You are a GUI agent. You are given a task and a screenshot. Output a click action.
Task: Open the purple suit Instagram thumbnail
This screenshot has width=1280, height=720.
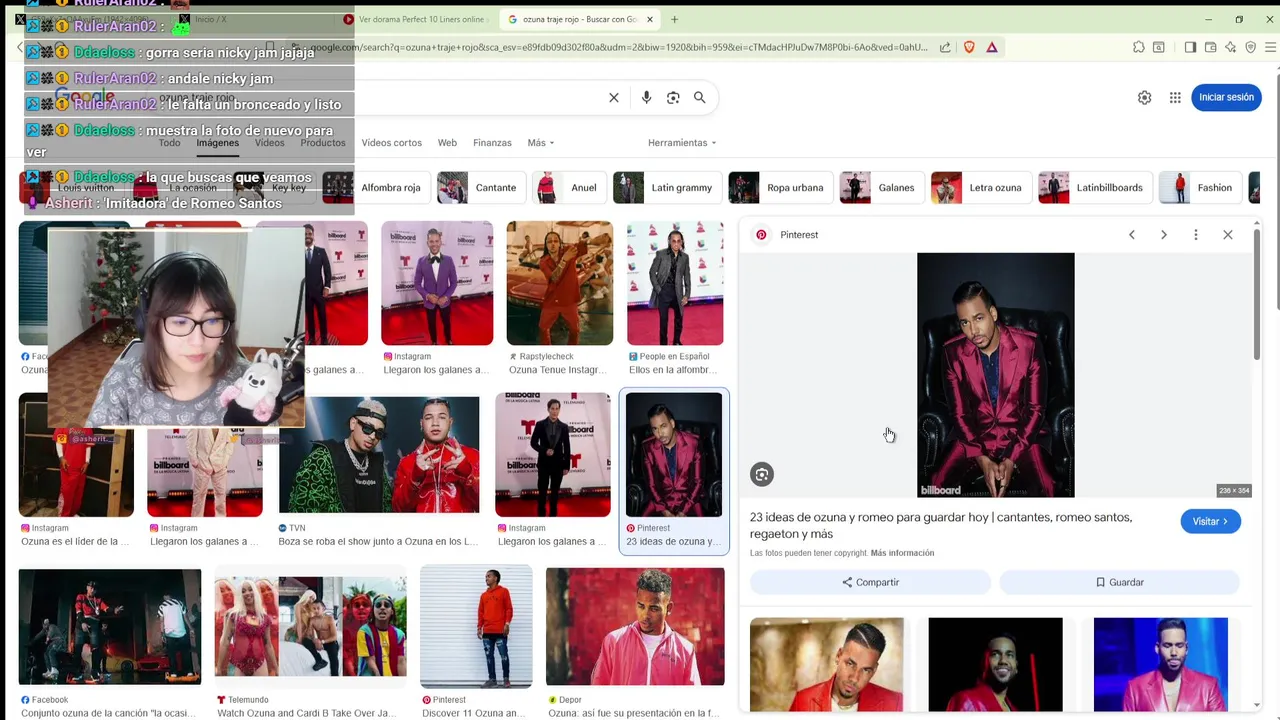point(437,283)
